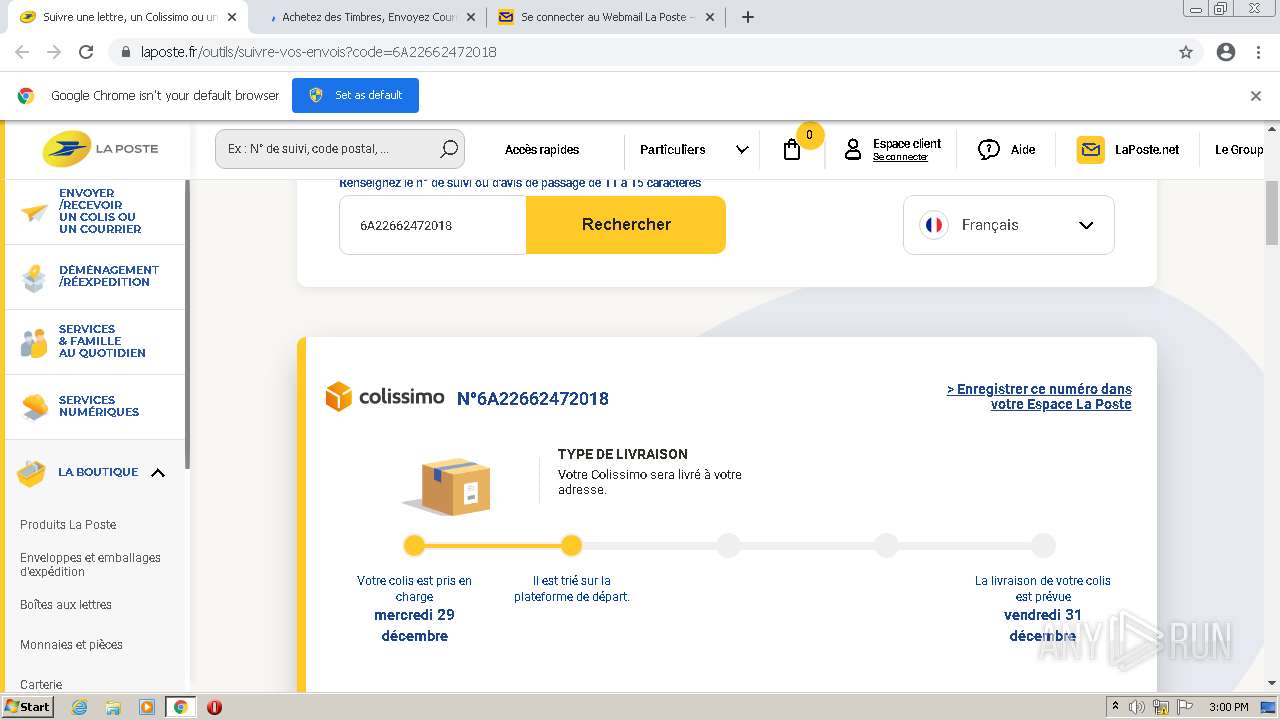The width and height of the screenshot is (1280, 720).
Task: Switch to the Webmail La Poste tab
Action: click(x=607, y=17)
